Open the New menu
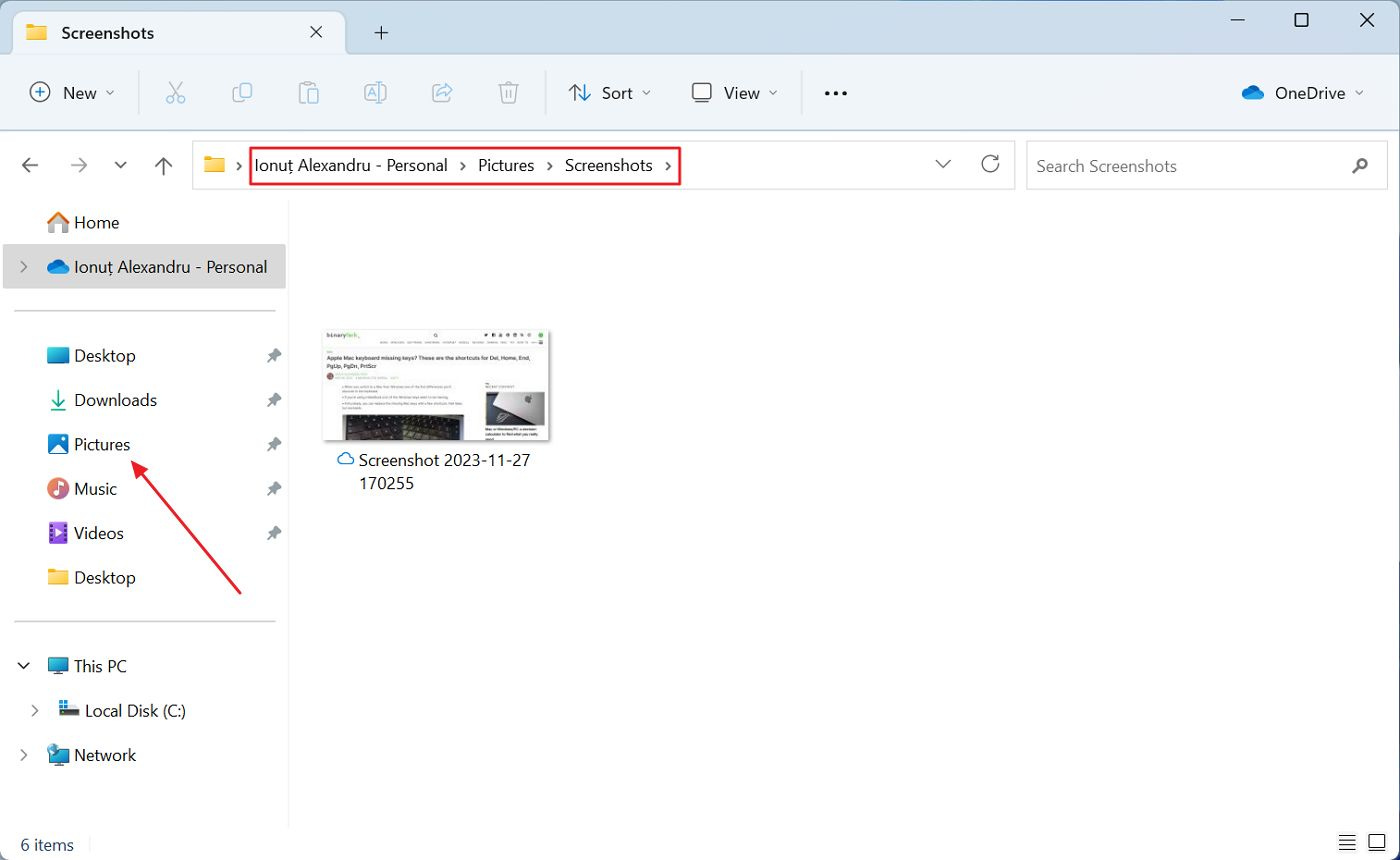Image resolution: width=1400 pixels, height=860 pixels. click(x=70, y=92)
